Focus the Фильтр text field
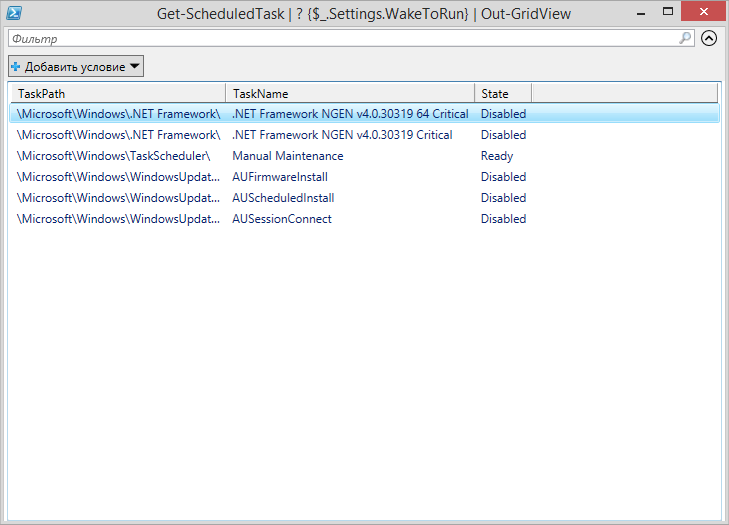Image resolution: width=729 pixels, height=525 pixels. 344,39
